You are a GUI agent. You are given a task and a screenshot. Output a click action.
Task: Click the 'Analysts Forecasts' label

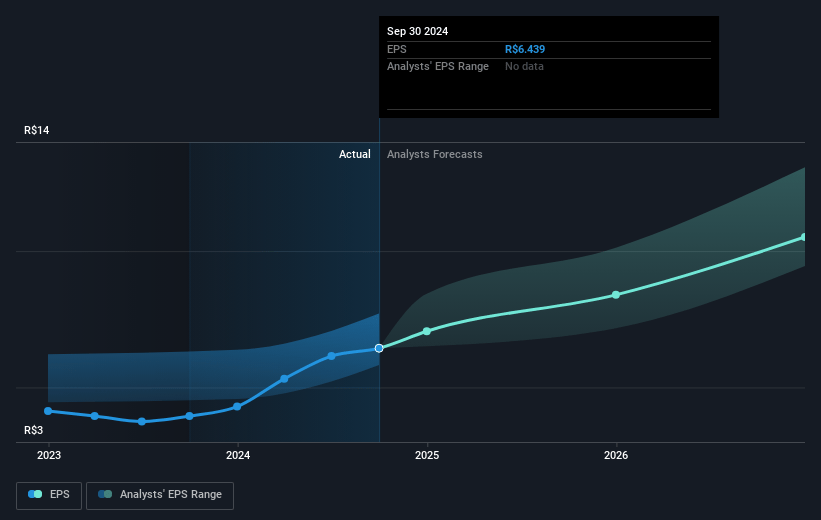435,154
